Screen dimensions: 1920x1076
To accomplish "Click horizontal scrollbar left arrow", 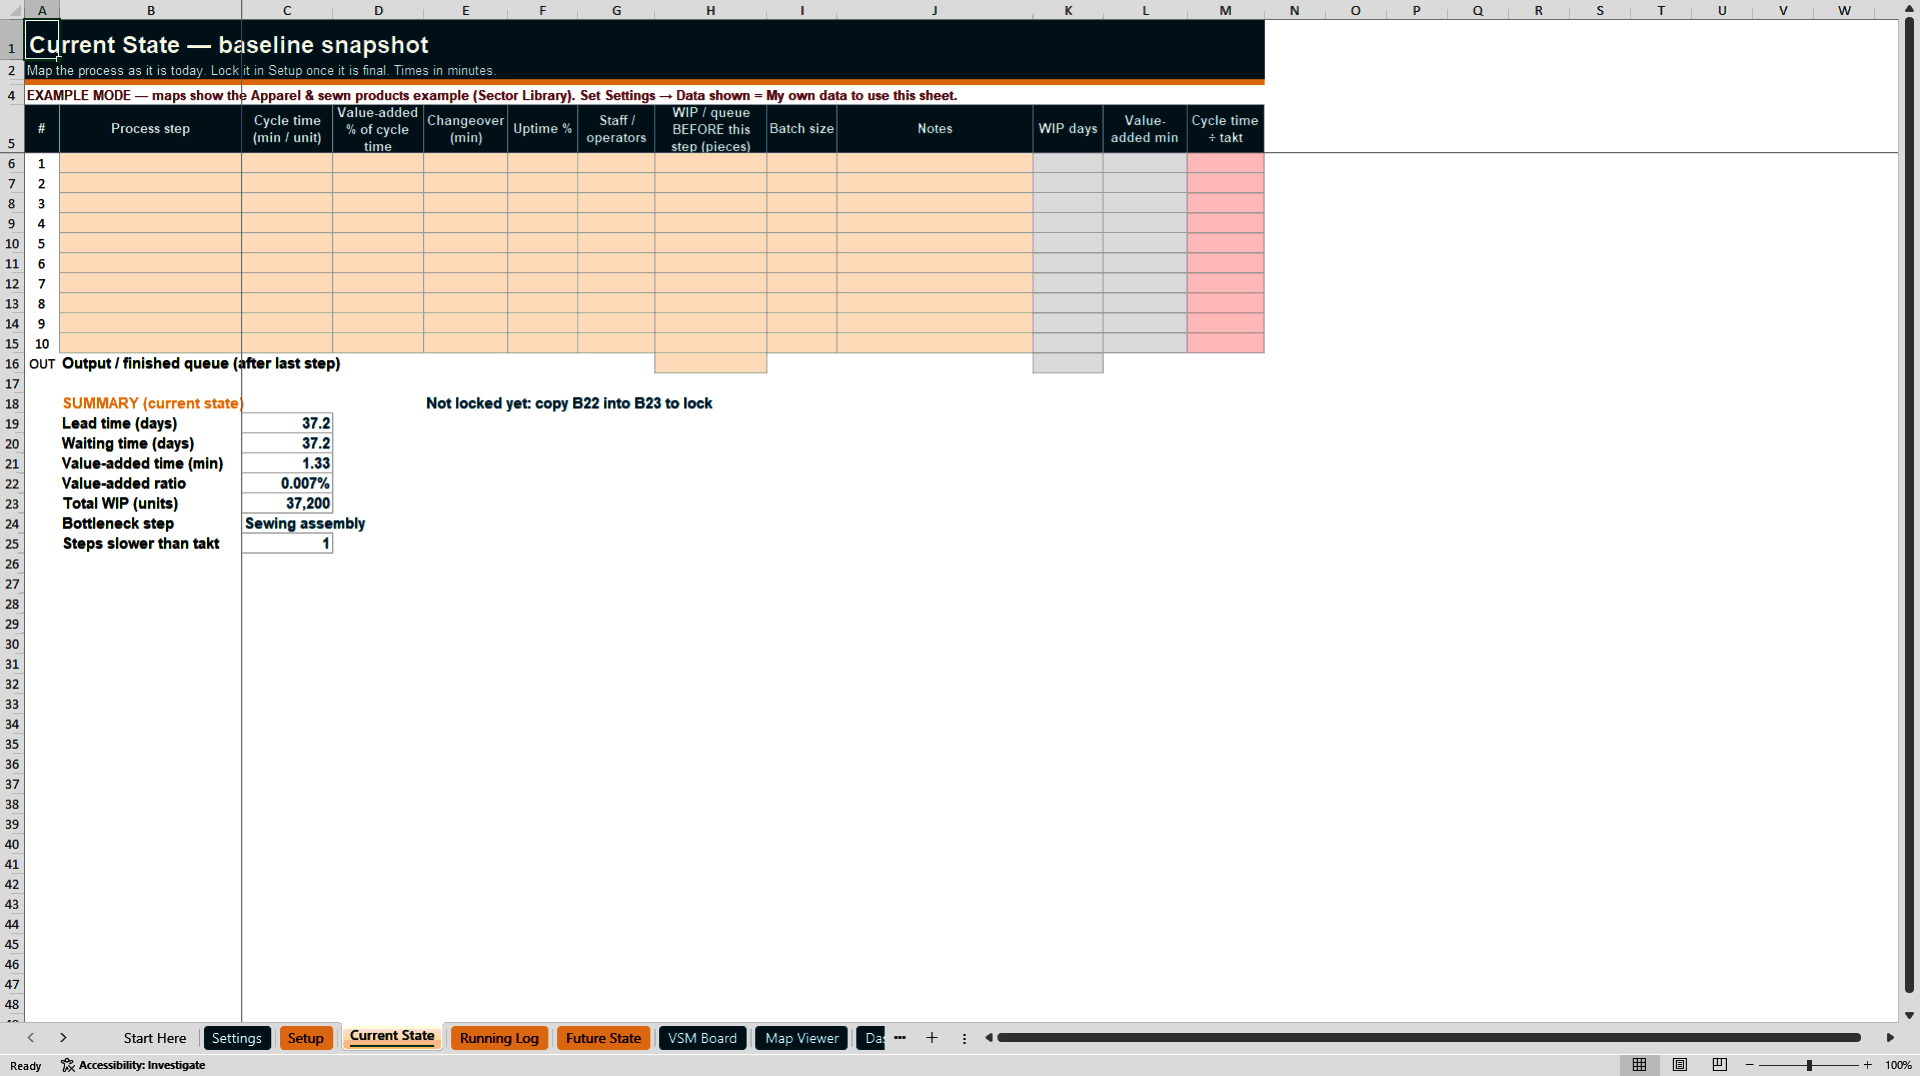I will 989,1038.
